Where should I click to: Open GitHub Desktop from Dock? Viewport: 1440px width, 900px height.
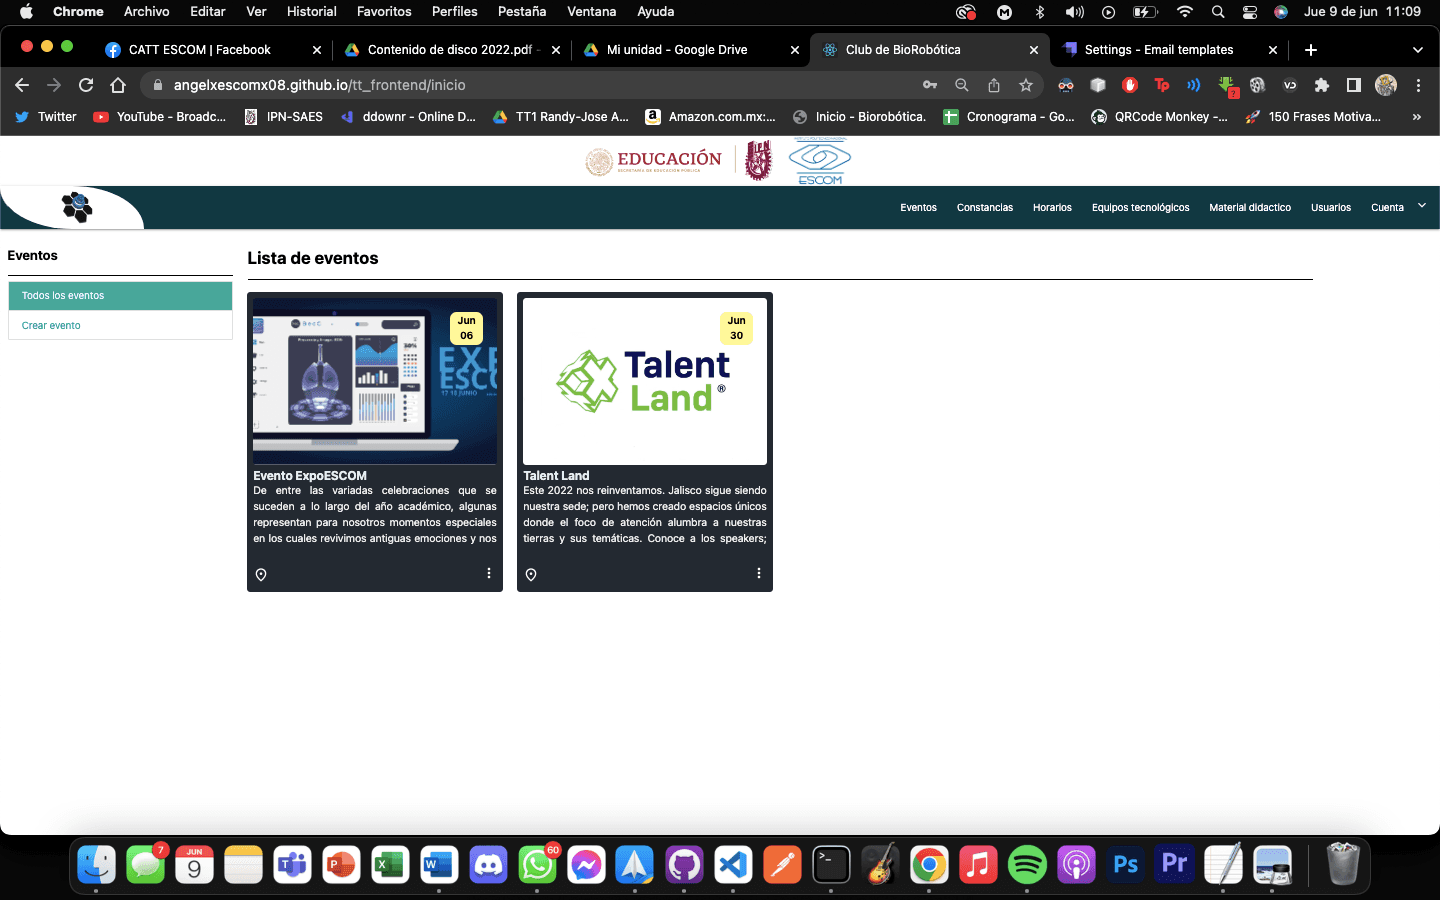[x=684, y=864]
